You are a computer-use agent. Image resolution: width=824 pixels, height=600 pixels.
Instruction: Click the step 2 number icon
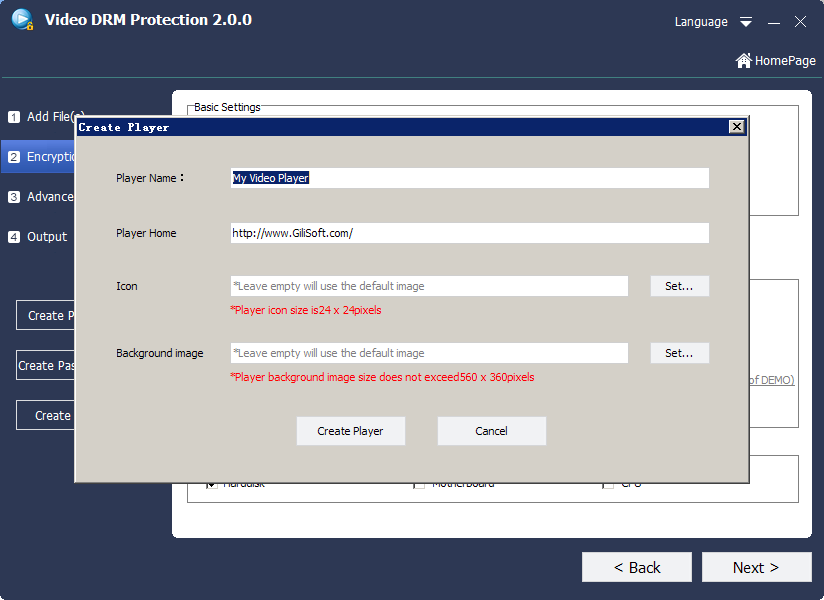(x=14, y=157)
